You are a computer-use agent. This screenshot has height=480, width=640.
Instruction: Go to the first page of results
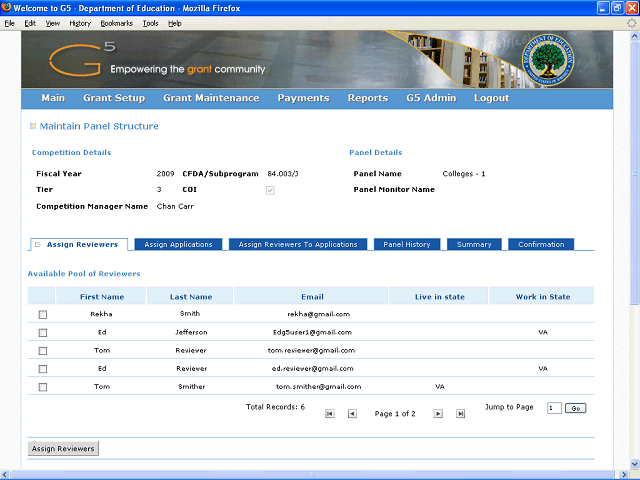(x=330, y=413)
